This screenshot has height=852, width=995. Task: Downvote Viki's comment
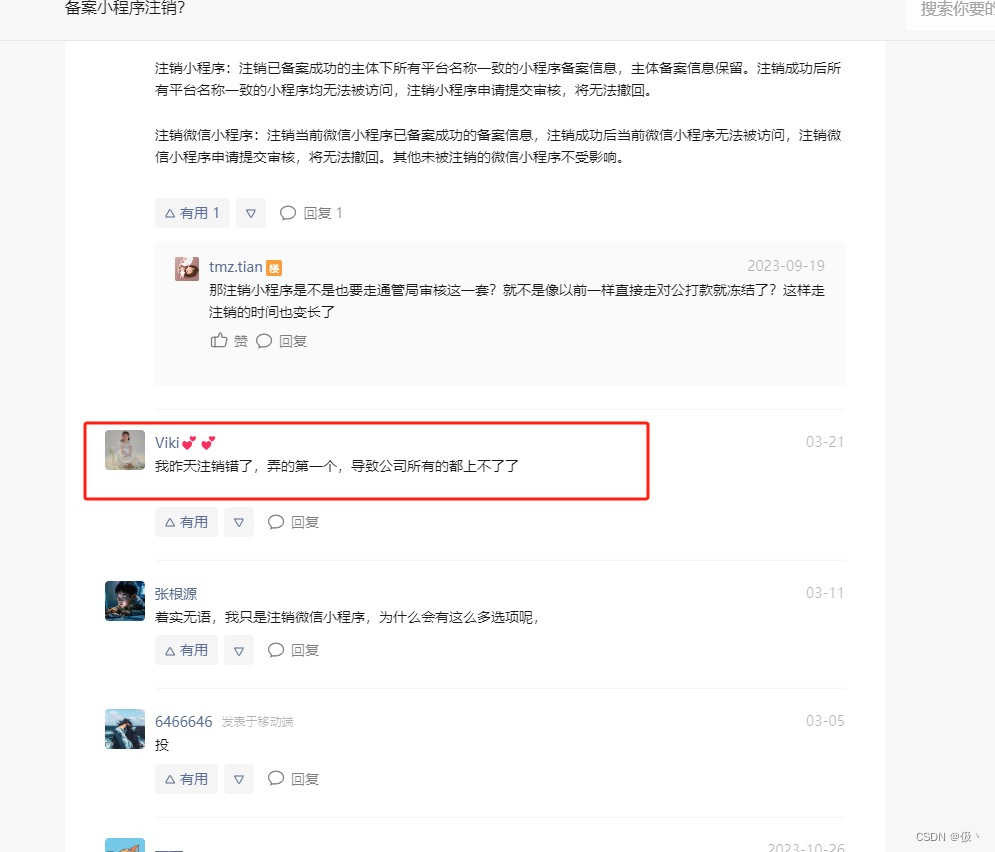point(239,522)
